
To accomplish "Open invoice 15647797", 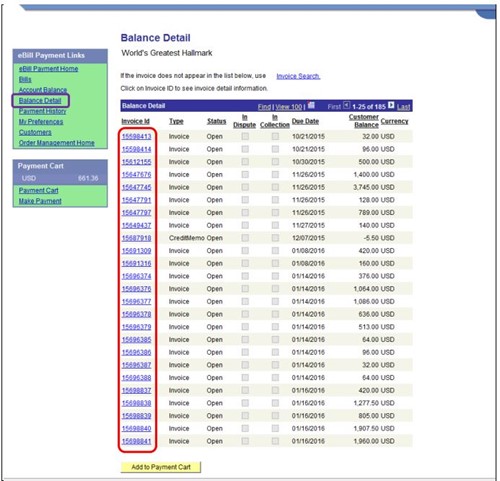I will pos(136,212).
